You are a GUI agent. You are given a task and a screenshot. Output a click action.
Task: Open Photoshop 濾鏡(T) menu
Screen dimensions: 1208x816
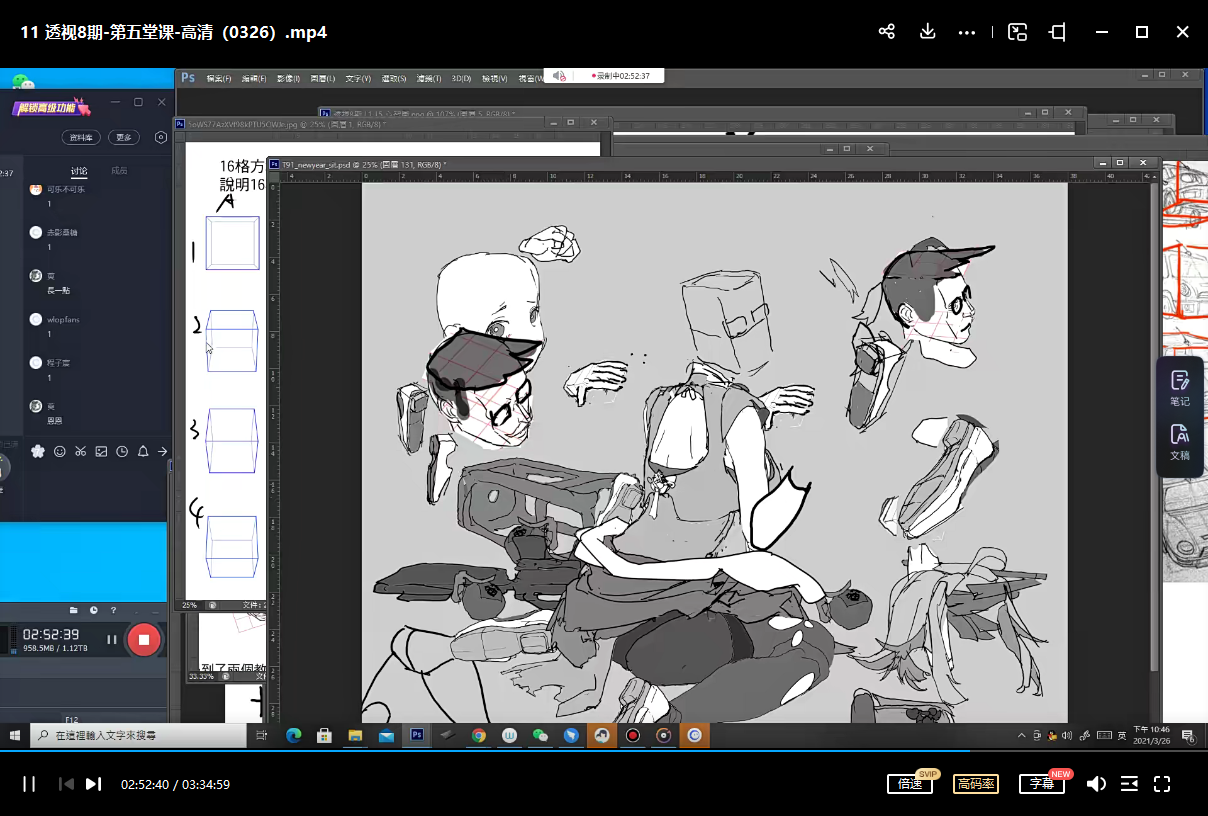(429, 78)
